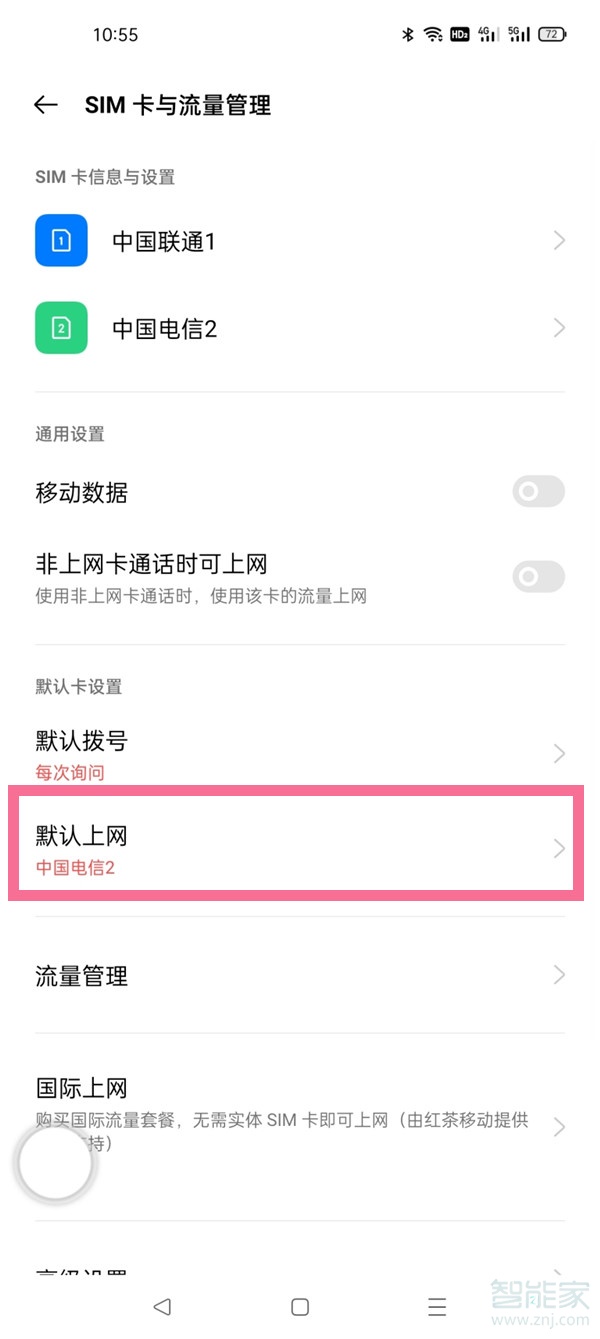Tap the Wi-Fi status icon
The image size is (600, 1339).
(432, 33)
